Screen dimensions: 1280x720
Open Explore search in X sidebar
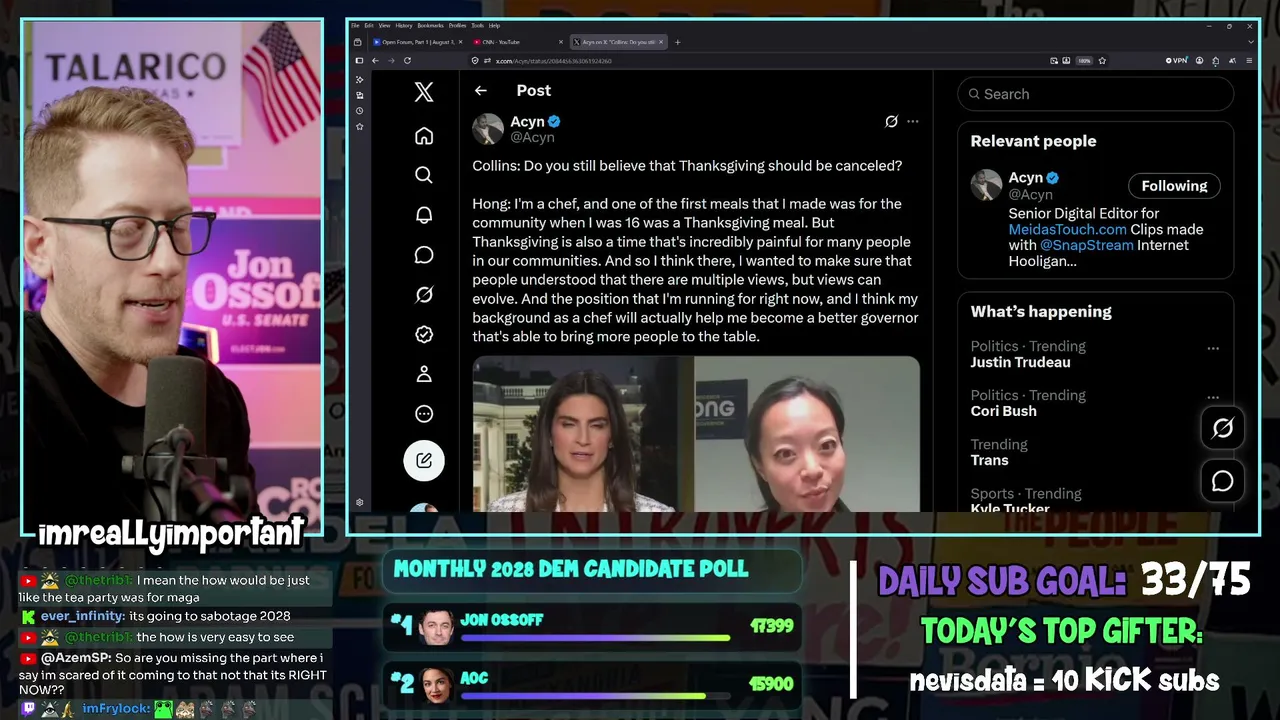424,175
